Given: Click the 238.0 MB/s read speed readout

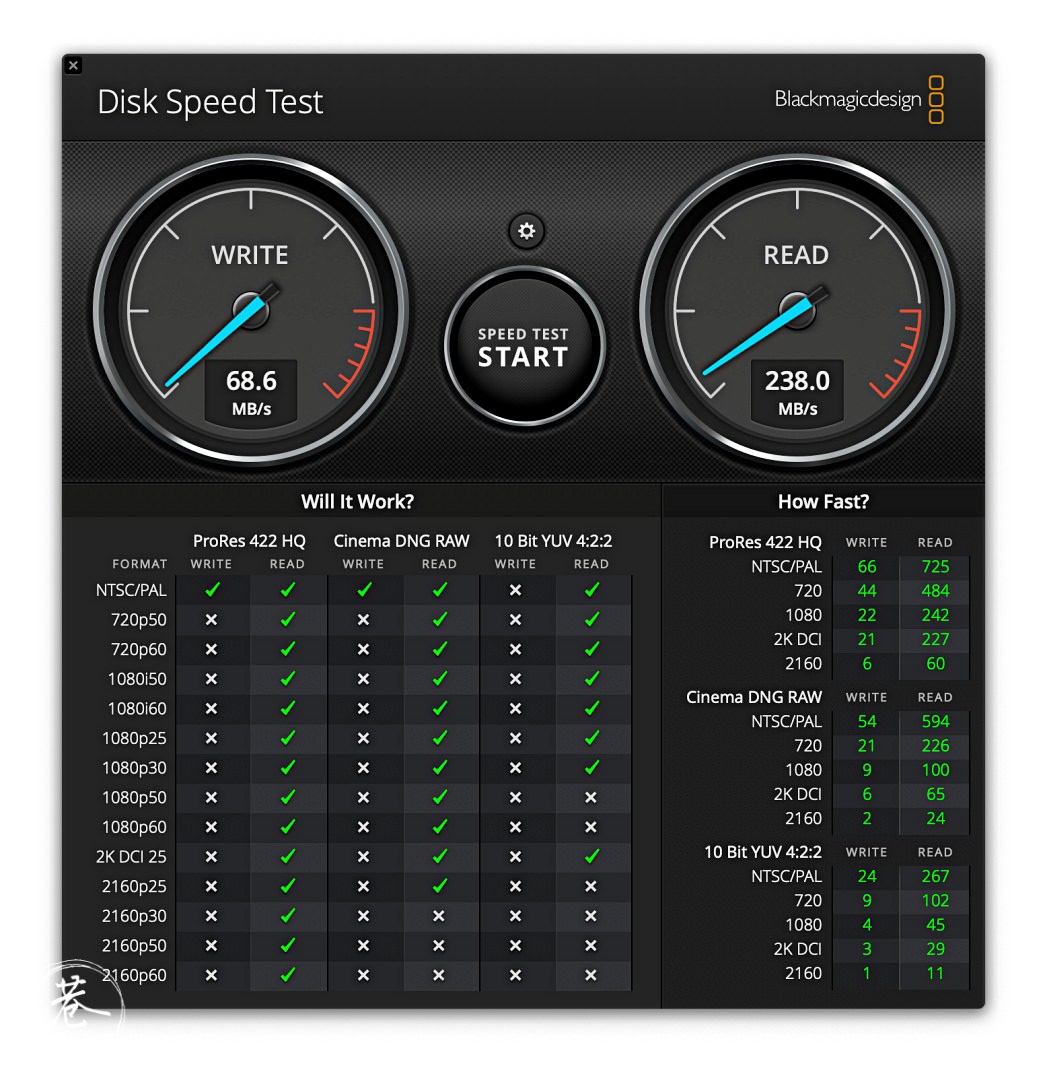Looking at the screenshot, I should (x=797, y=391).
